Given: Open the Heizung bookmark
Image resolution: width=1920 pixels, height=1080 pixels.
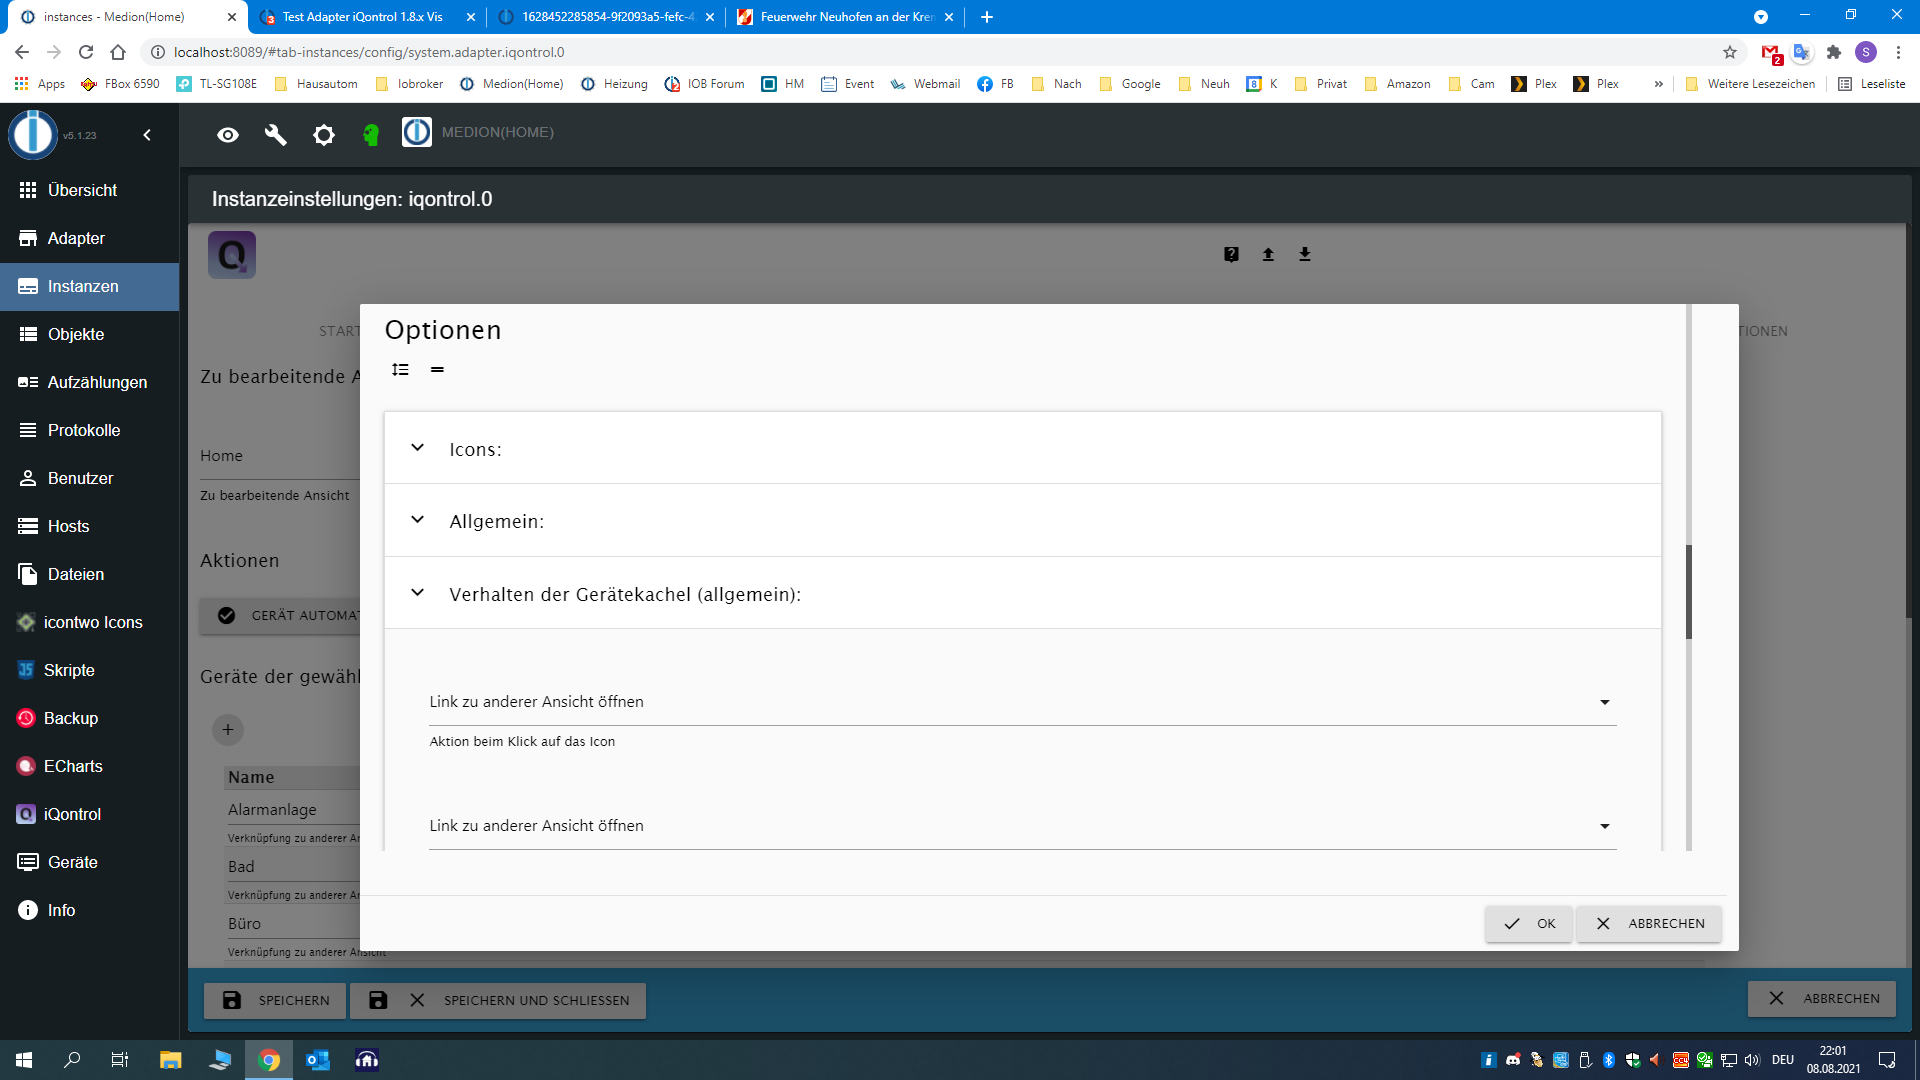Looking at the screenshot, I should click(614, 84).
